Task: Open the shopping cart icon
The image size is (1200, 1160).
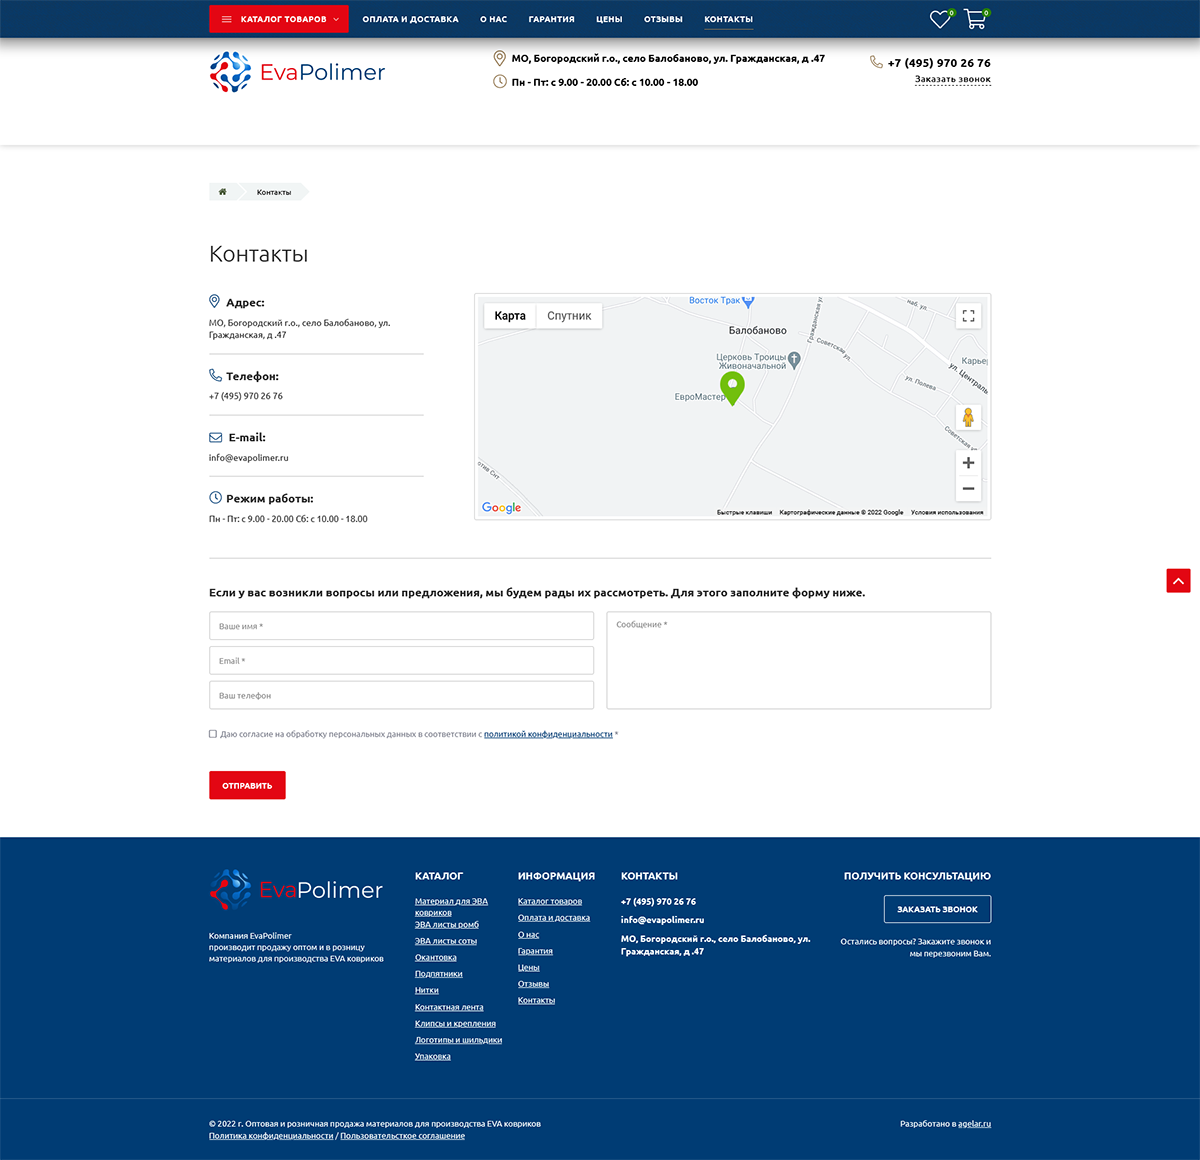Action: click(975, 19)
